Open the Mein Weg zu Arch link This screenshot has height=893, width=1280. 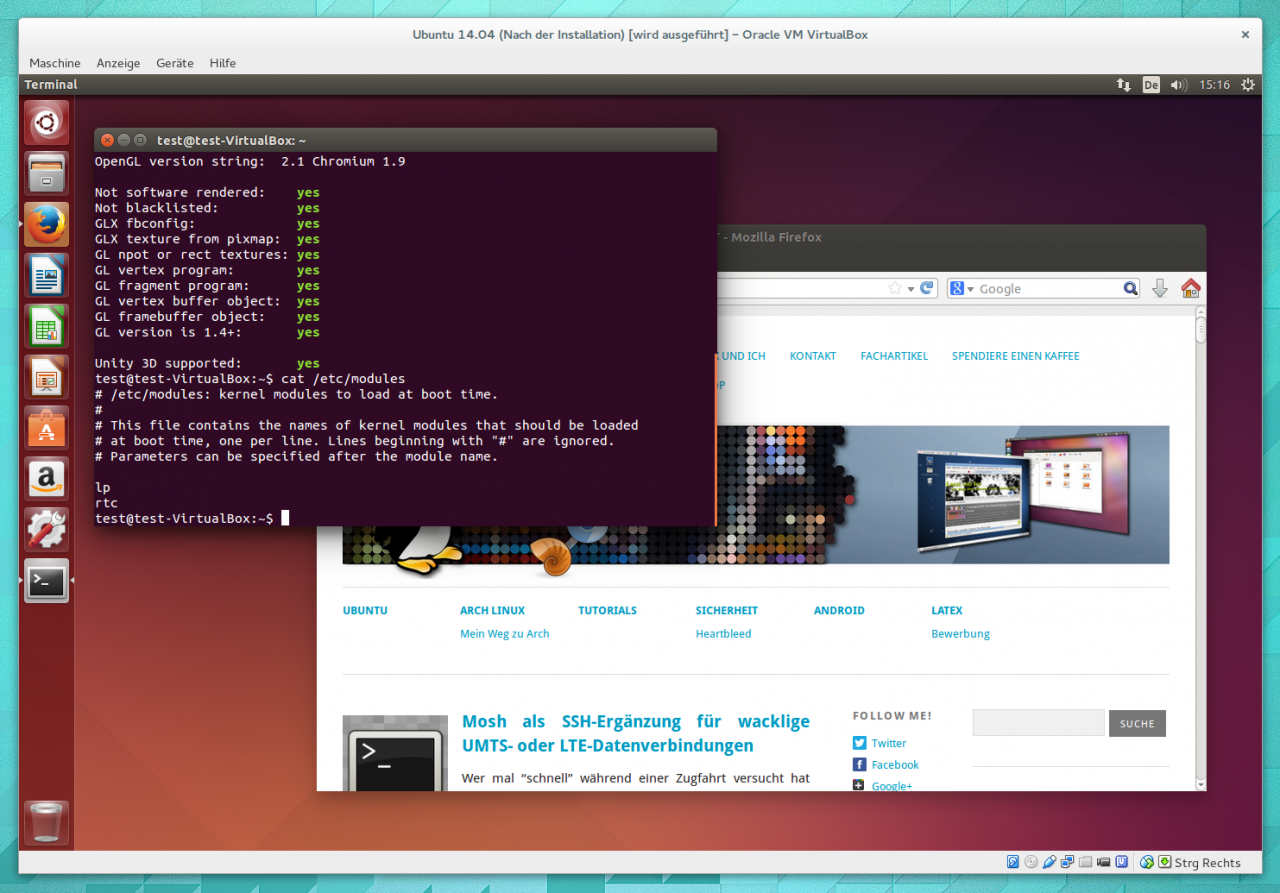pos(504,633)
